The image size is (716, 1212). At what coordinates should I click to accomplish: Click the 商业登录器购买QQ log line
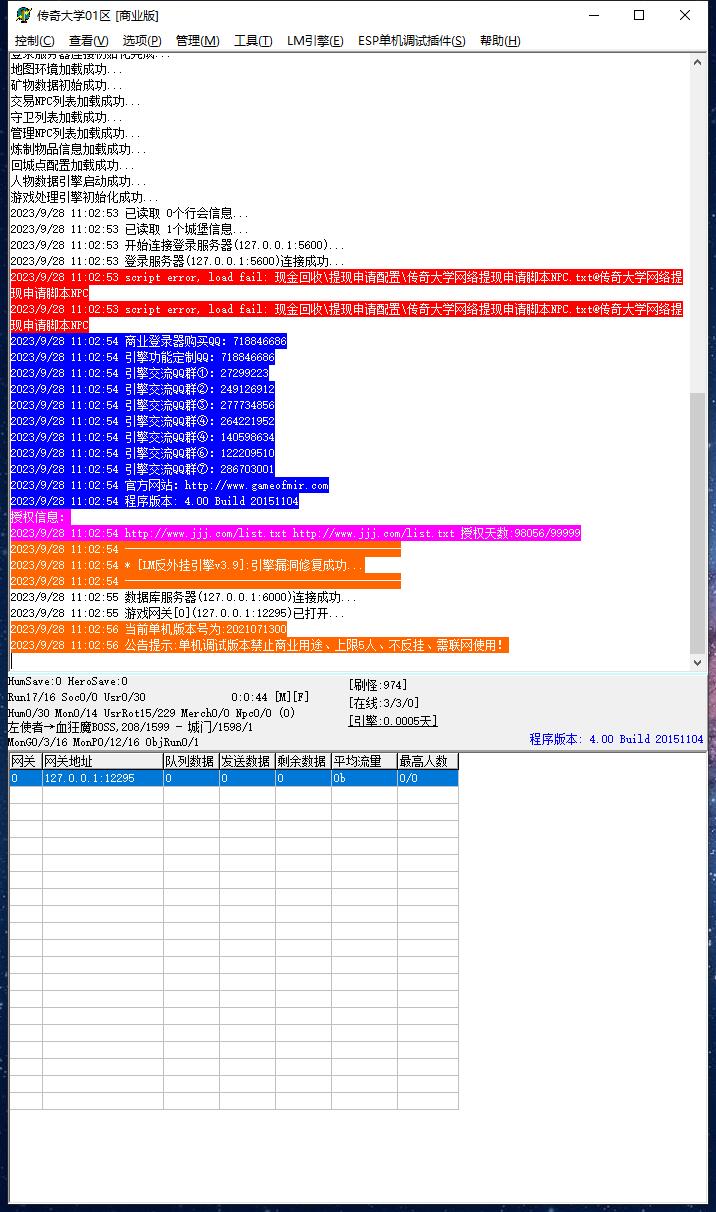[148, 341]
